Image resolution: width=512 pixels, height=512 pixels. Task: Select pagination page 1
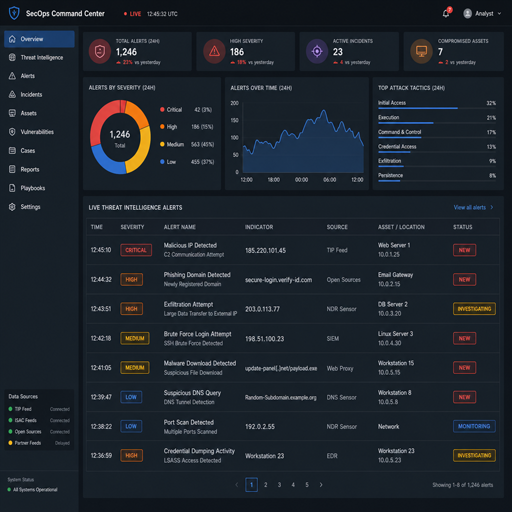251,485
